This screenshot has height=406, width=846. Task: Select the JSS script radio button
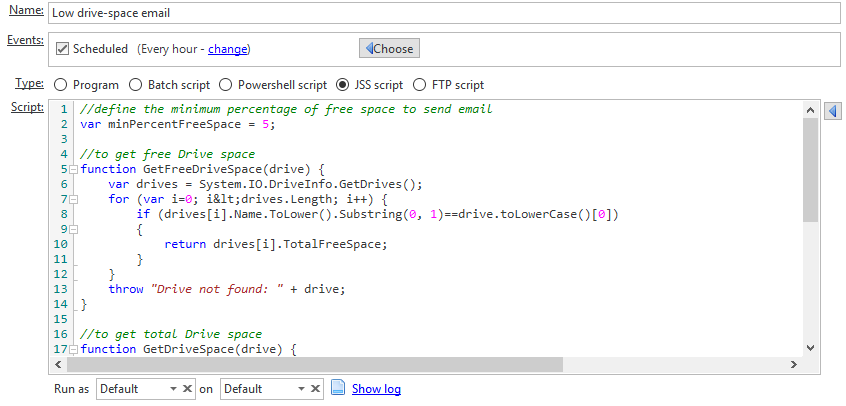342,85
